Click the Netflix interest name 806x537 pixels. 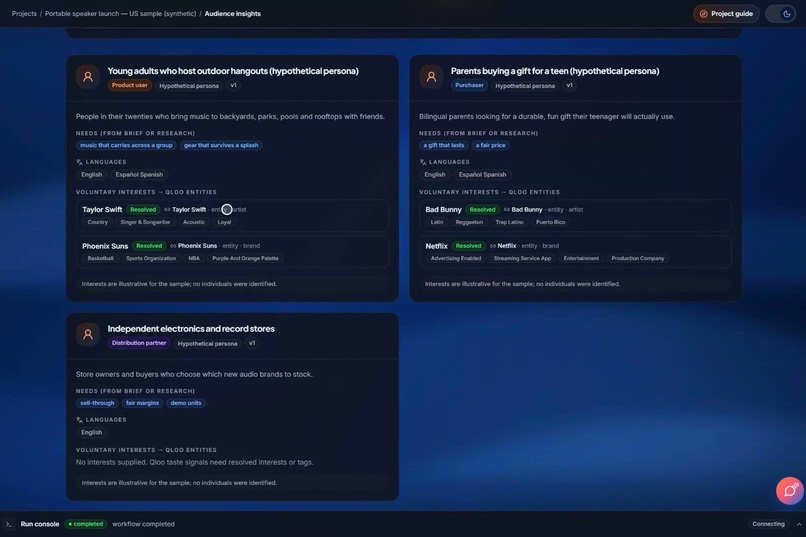click(x=436, y=246)
